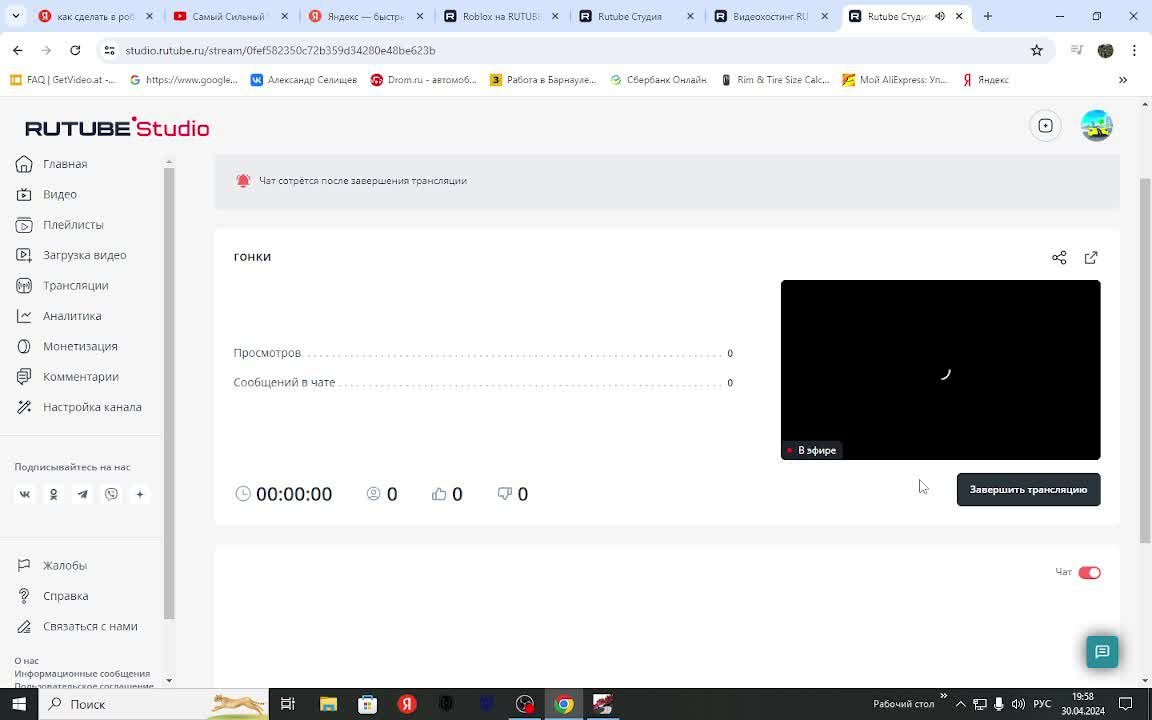Switch to the Roblox на RUTUBE tab

501,16
